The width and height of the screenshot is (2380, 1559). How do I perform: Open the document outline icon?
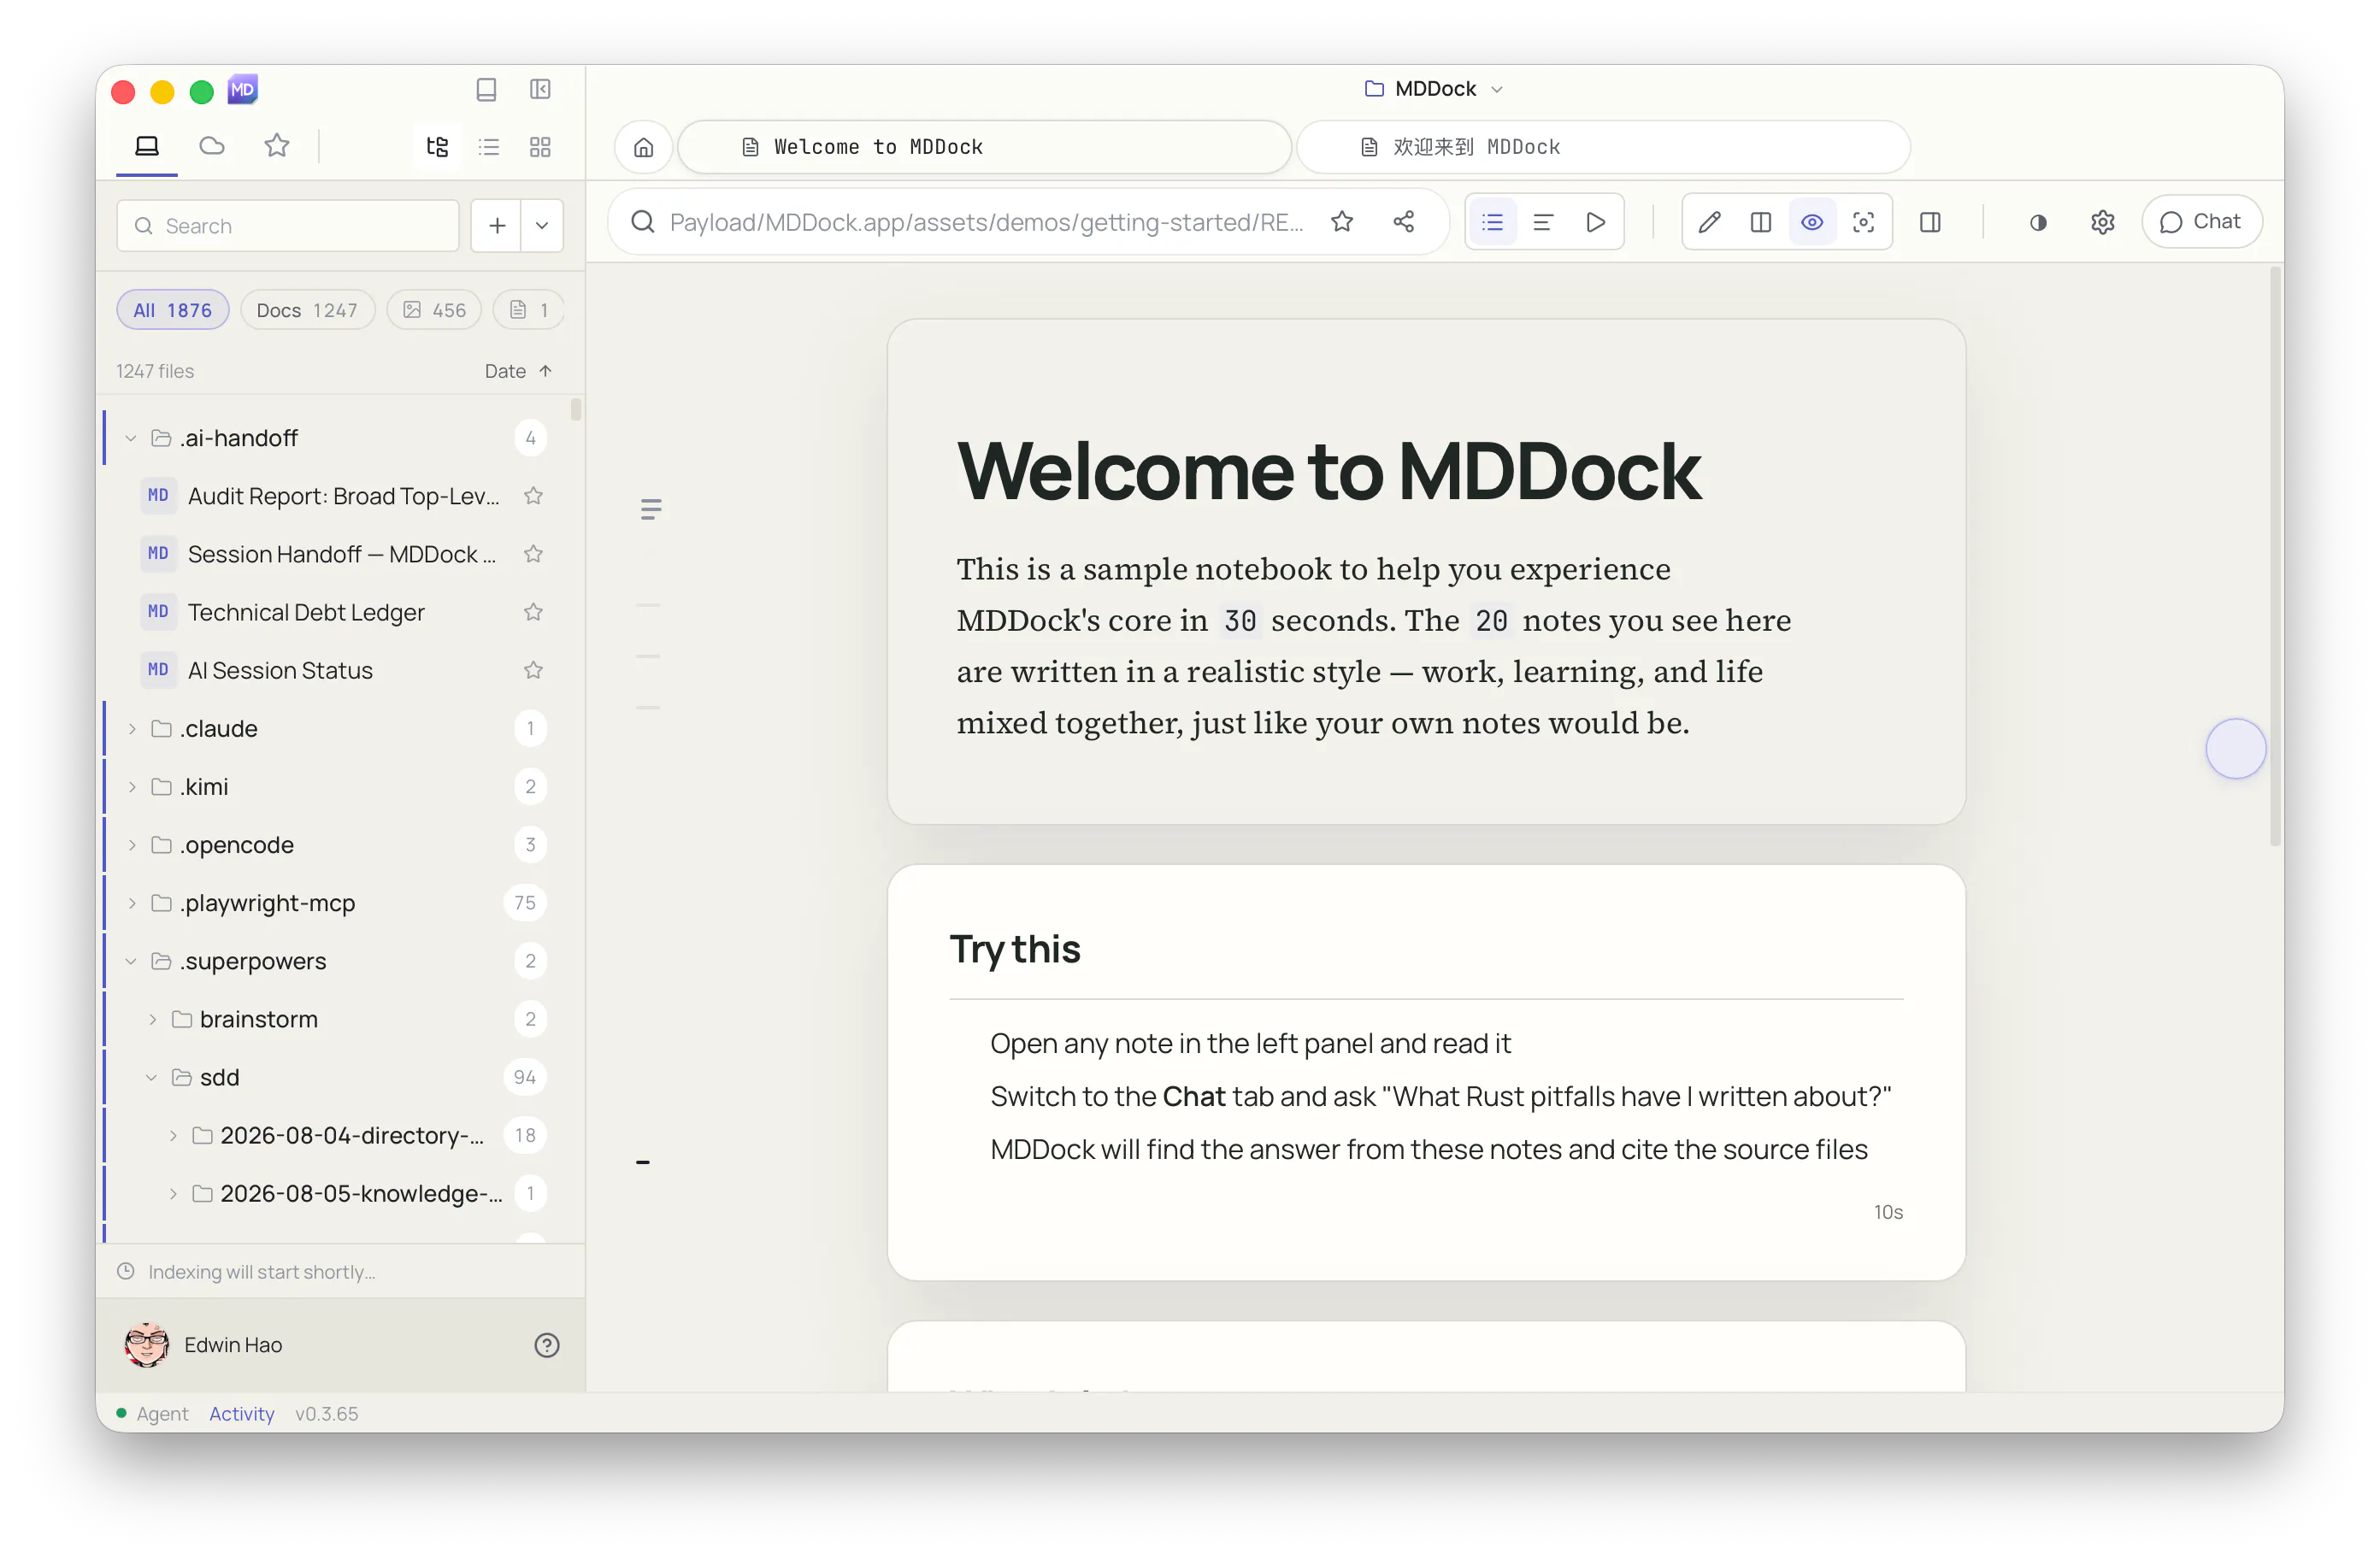[x=651, y=510]
